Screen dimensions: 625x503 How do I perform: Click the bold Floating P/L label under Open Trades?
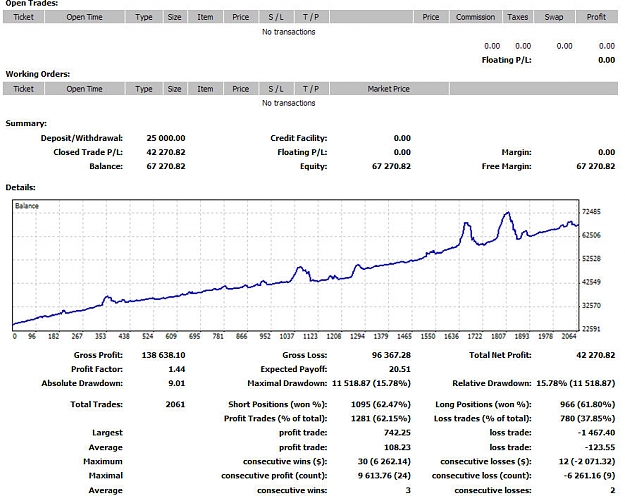(x=506, y=60)
